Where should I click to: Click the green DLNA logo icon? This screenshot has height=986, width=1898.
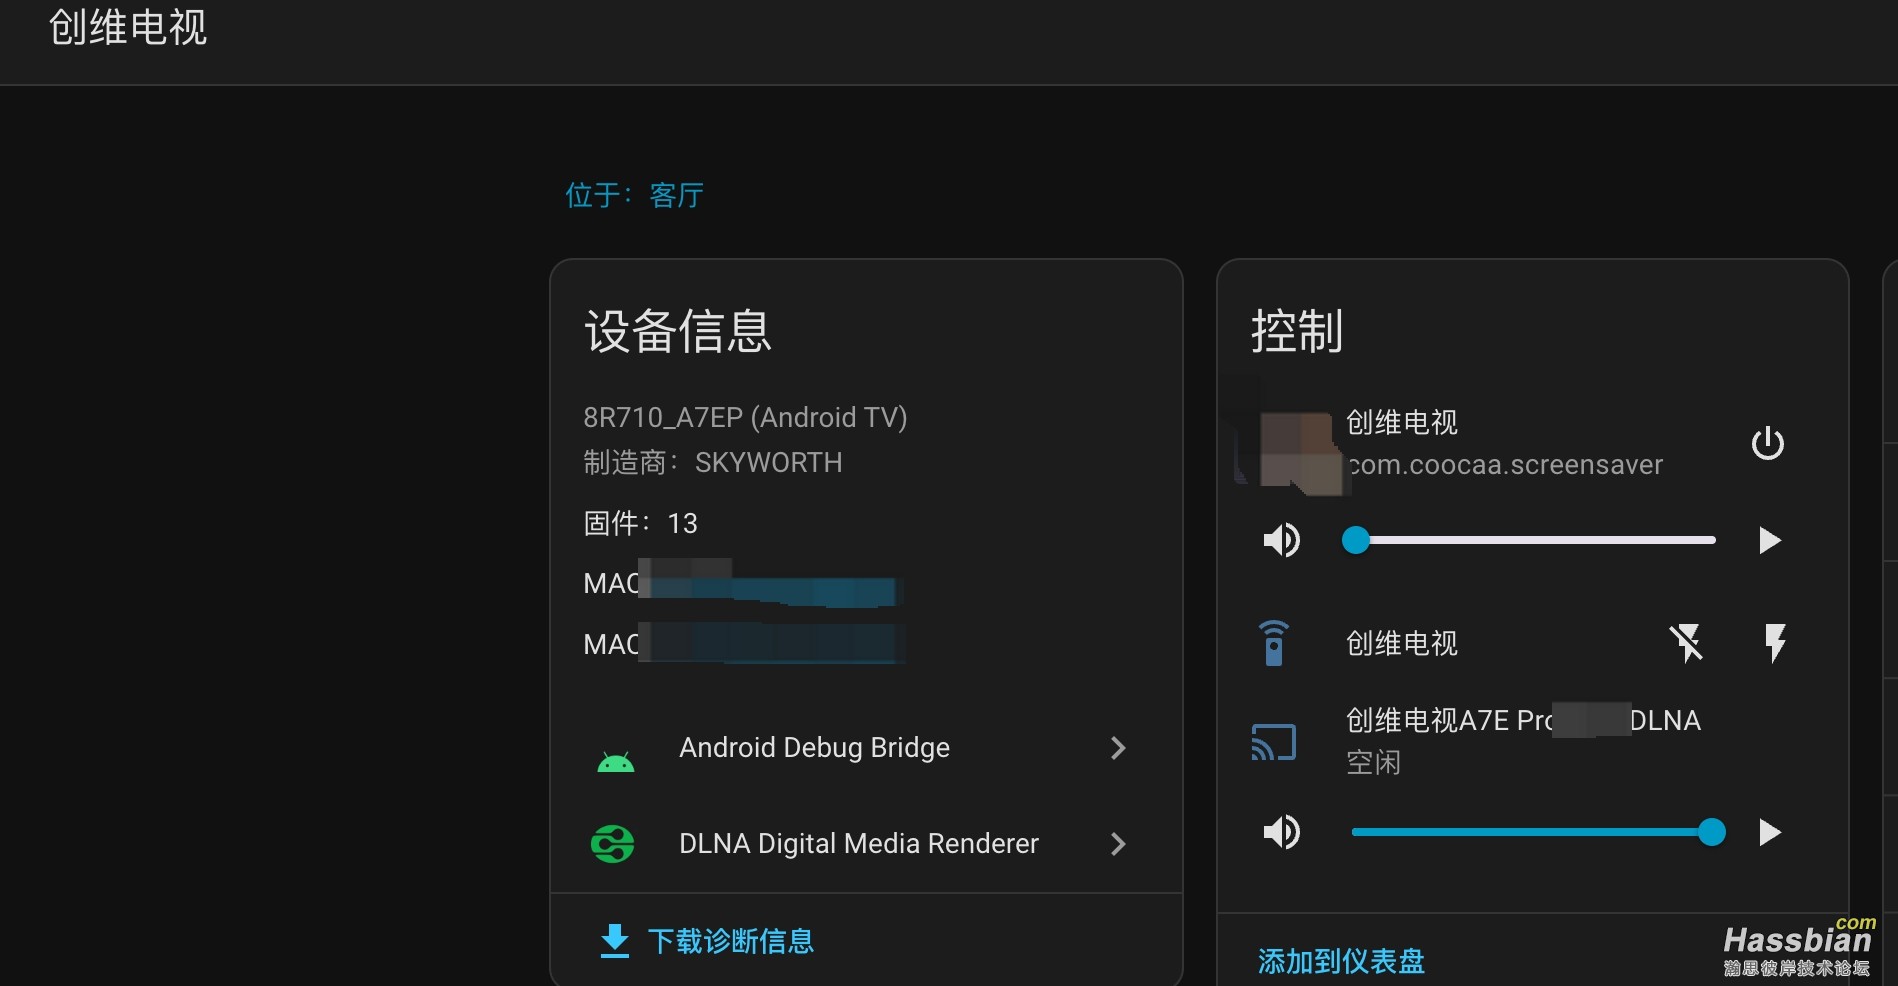(612, 844)
